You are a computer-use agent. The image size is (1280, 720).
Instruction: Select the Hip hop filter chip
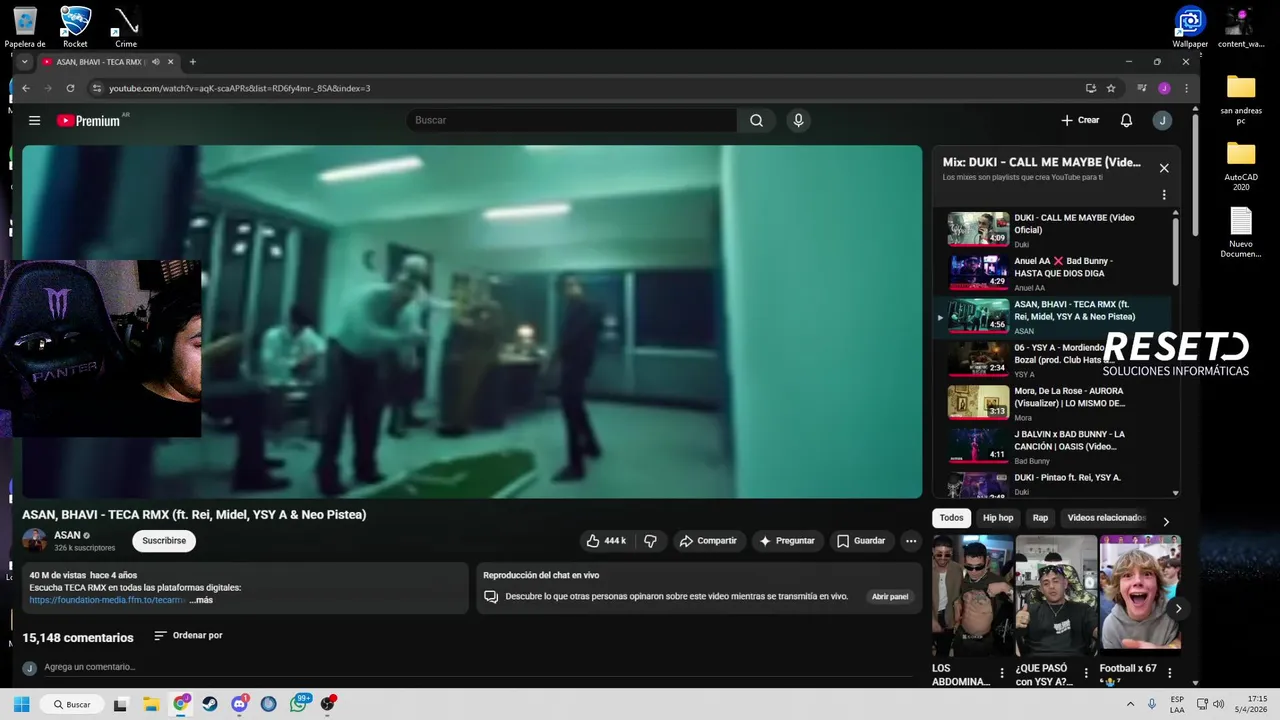[x=998, y=518]
